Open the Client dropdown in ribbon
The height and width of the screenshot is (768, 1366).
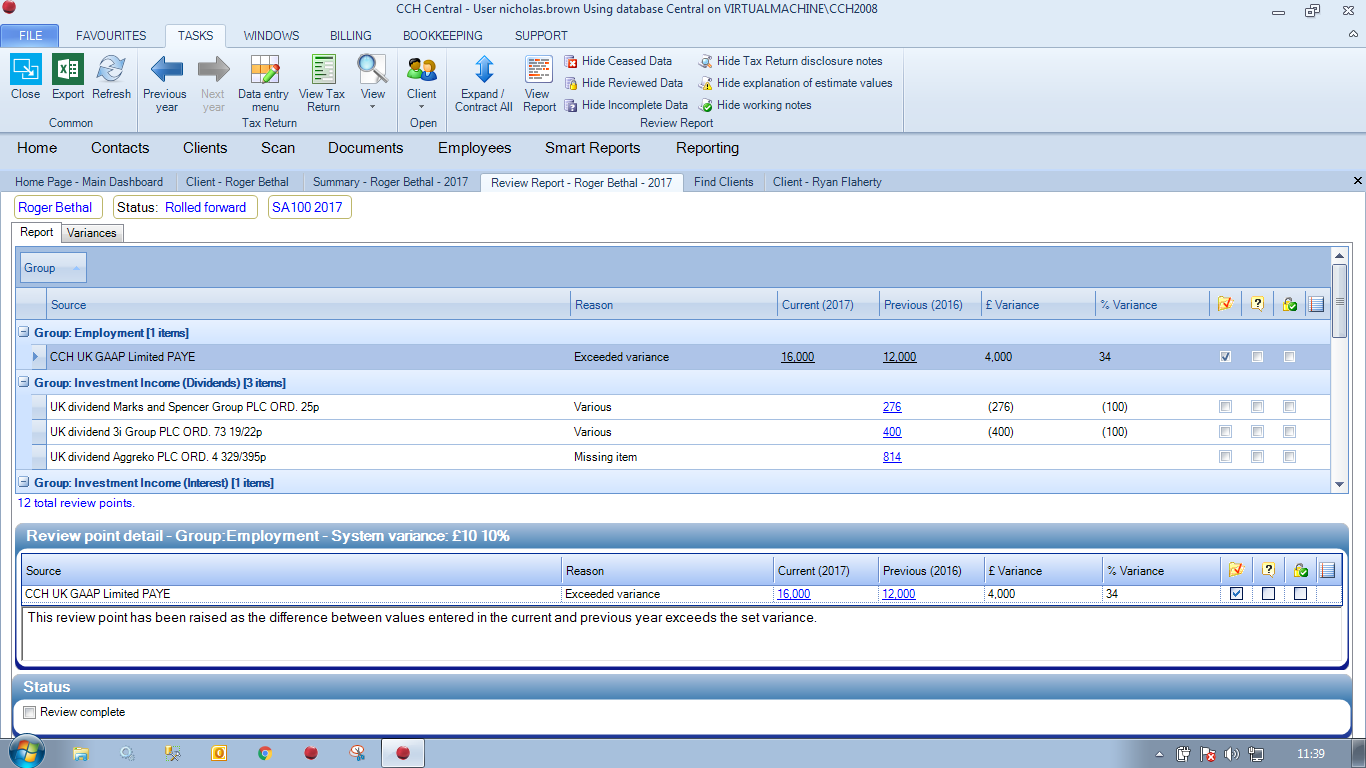421,105
